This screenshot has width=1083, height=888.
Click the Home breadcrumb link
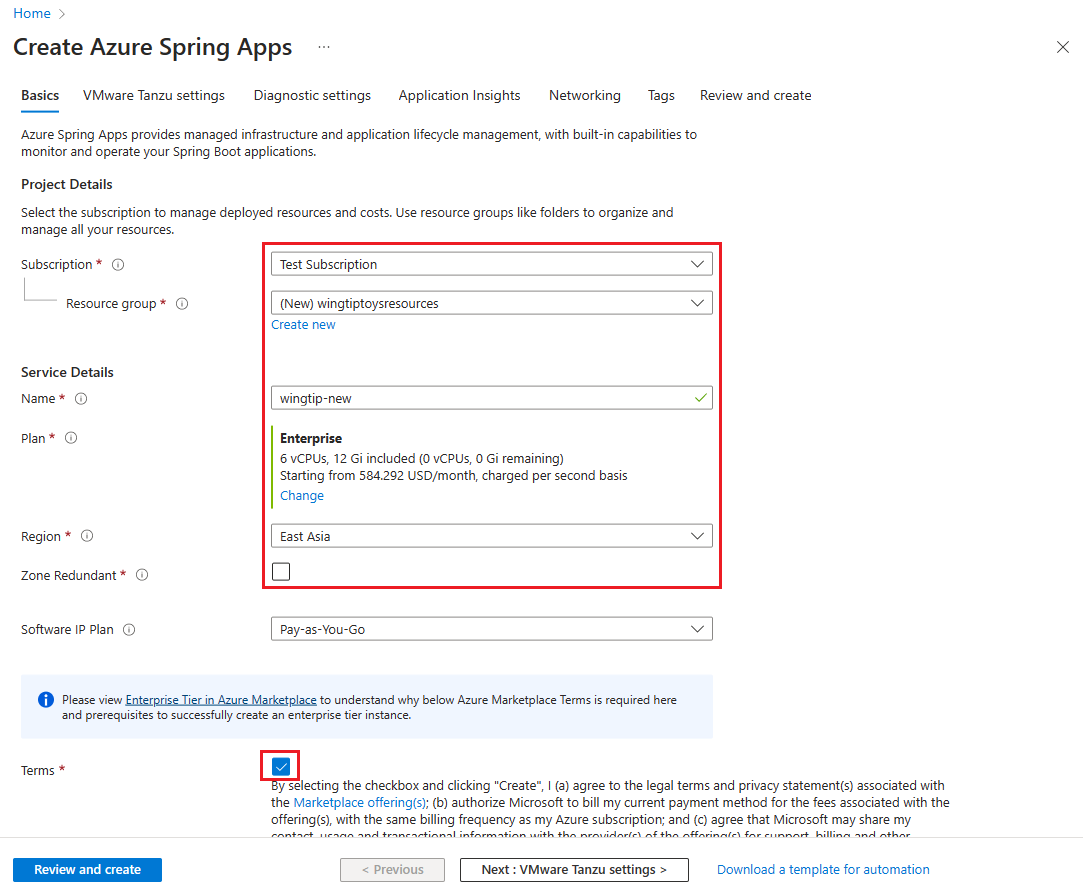(x=32, y=13)
